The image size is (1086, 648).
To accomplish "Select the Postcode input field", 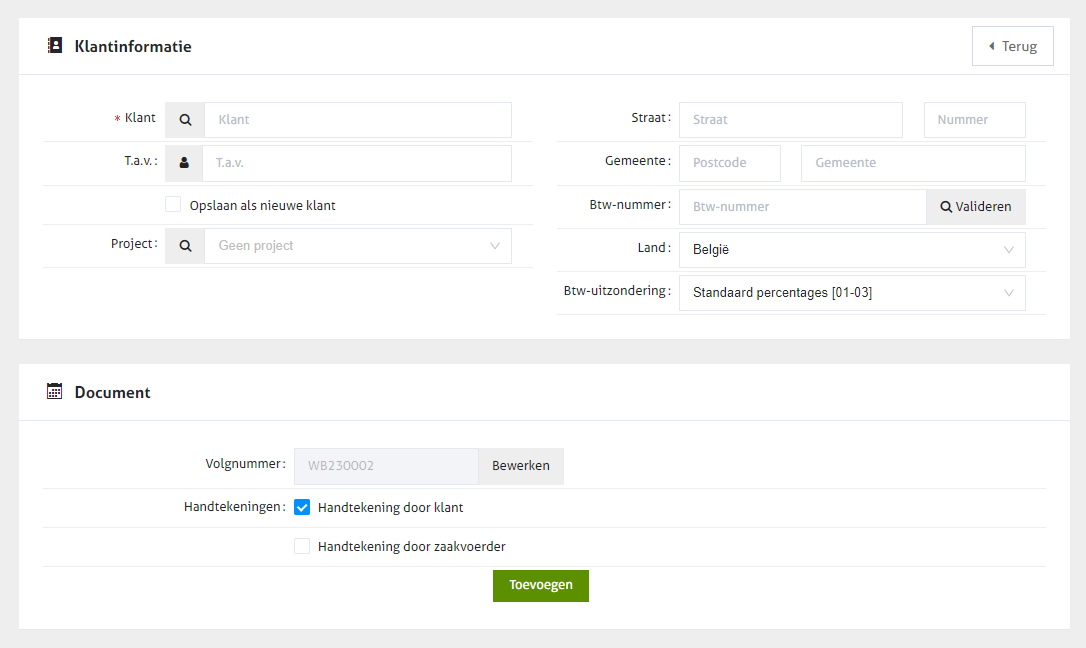I will click(x=729, y=163).
